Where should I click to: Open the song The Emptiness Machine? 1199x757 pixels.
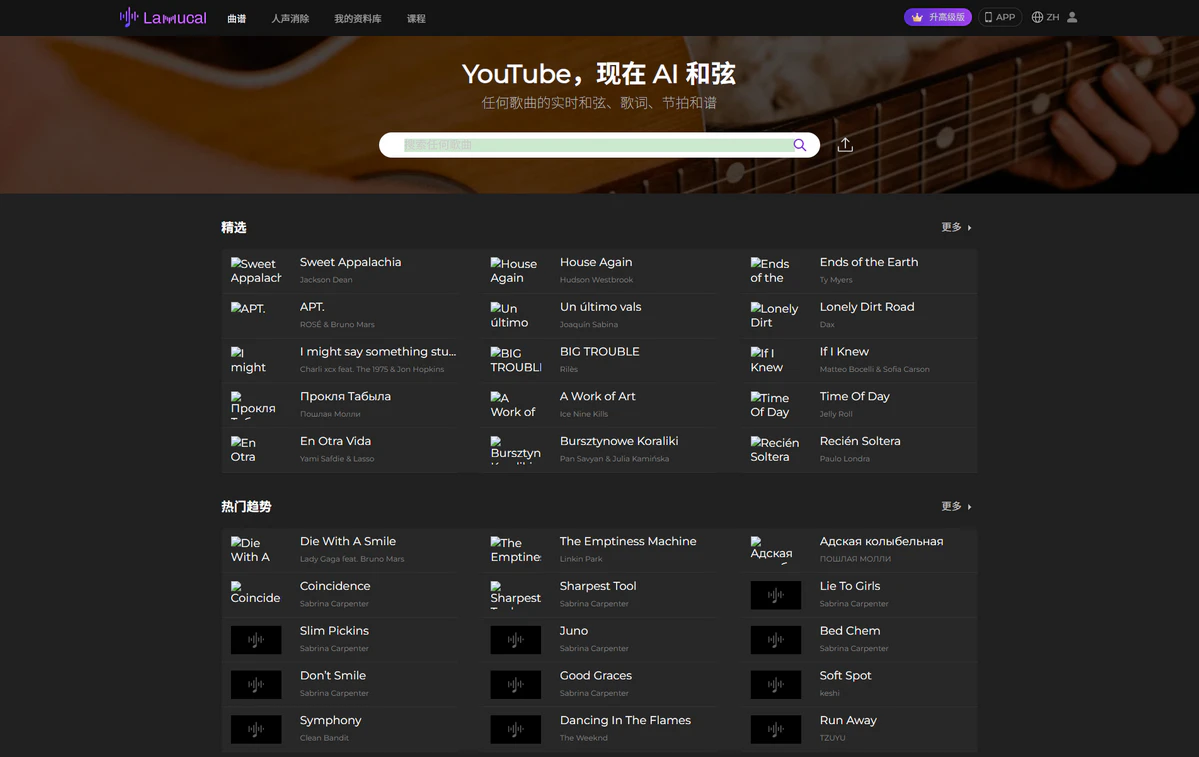pyautogui.click(x=628, y=541)
